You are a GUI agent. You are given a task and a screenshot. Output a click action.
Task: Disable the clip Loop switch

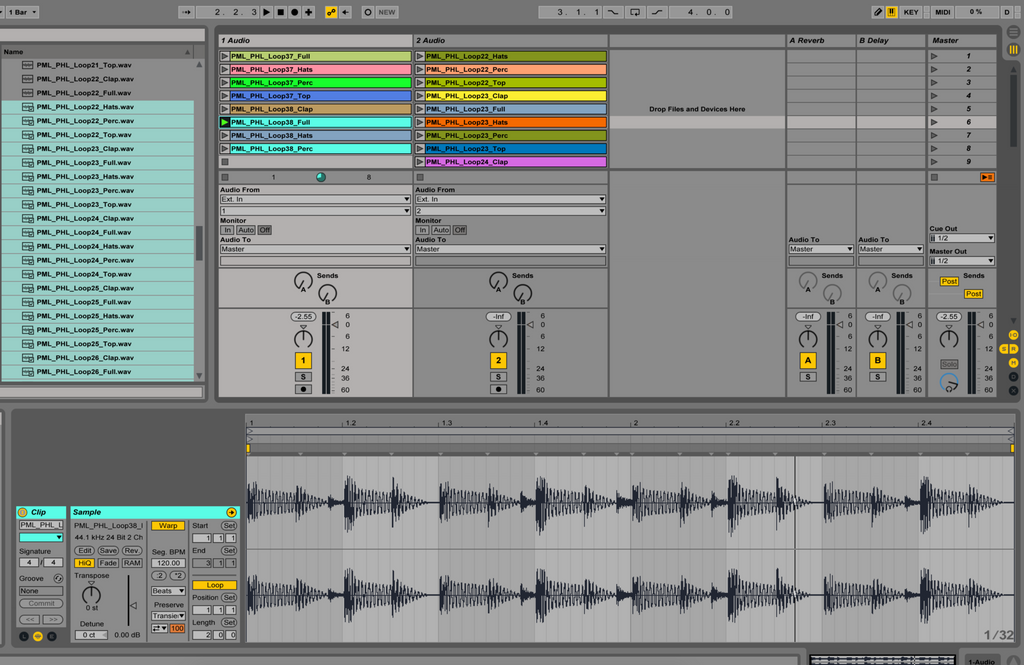coord(214,585)
